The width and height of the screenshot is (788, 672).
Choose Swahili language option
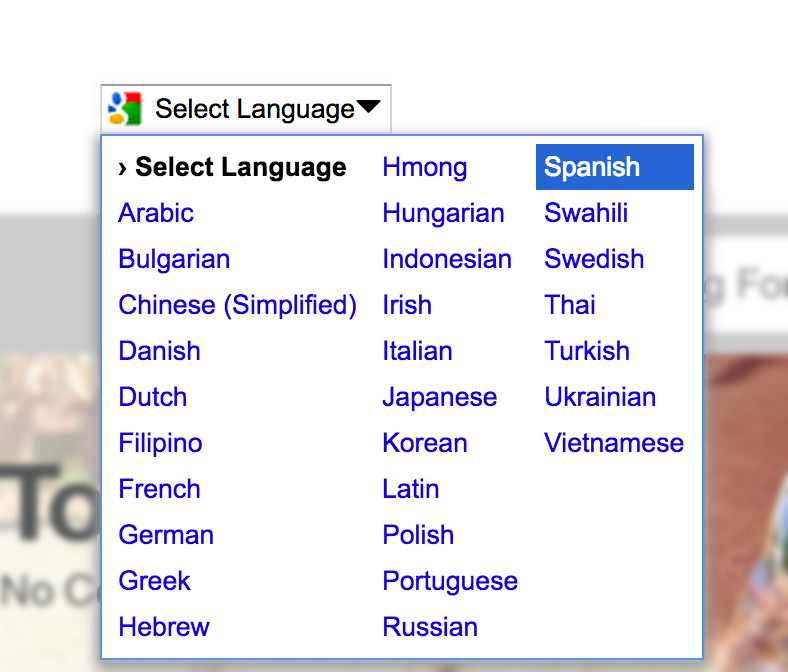[586, 213]
